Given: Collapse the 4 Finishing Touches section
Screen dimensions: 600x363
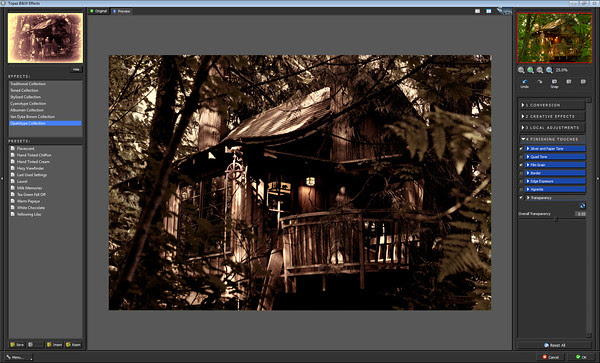Looking at the screenshot, I should (552, 139).
